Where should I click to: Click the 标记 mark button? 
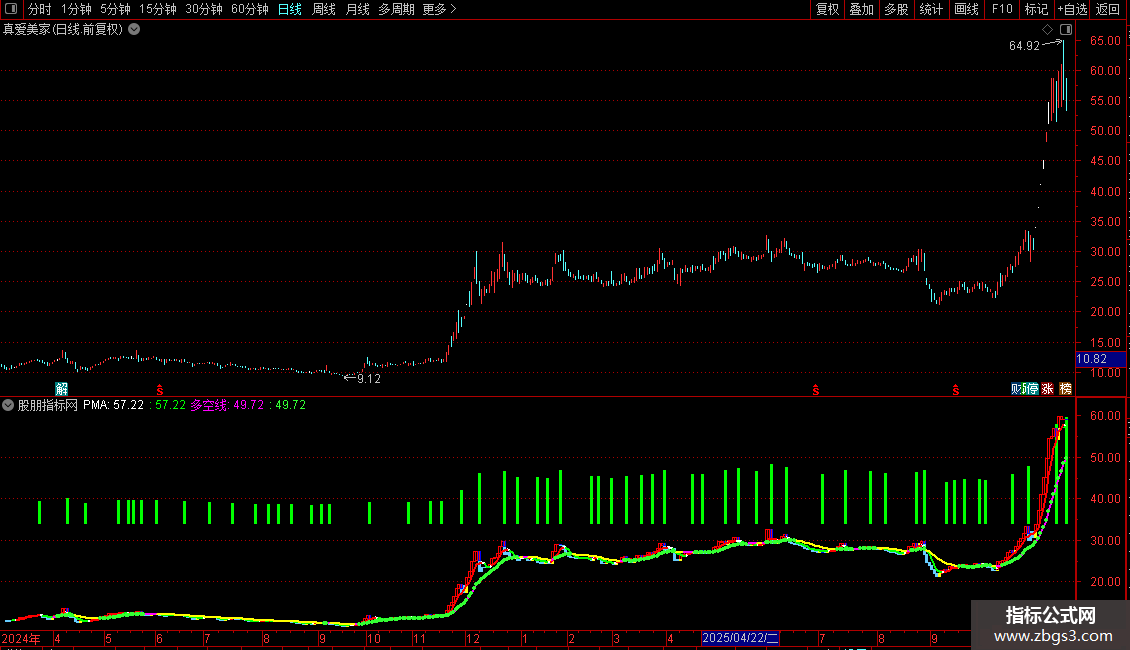pos(1036,9)
